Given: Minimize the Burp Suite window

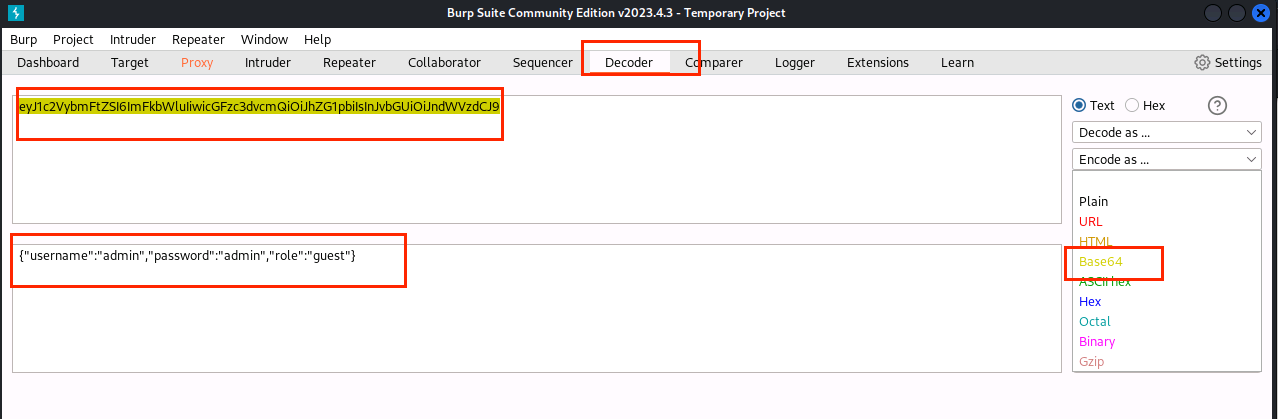Looking at the screenshot, I should [x=1212, y=13].
